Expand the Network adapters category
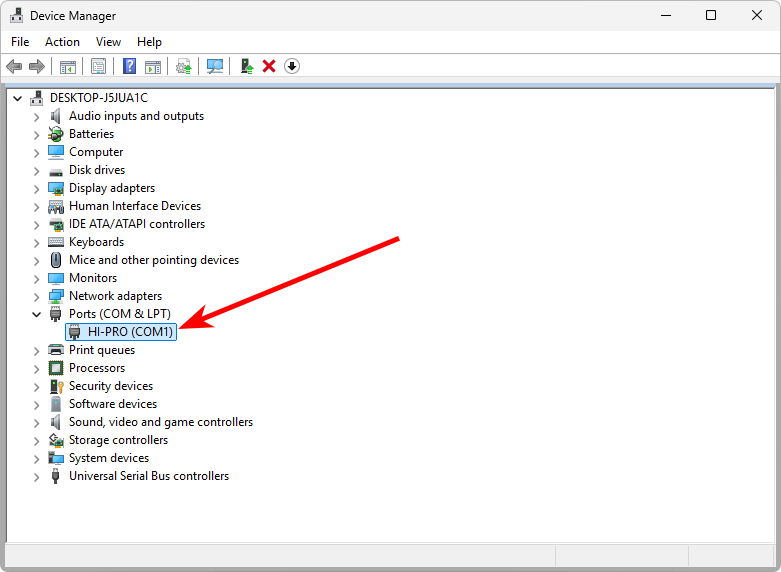781x572 pixels. (37, 296)
